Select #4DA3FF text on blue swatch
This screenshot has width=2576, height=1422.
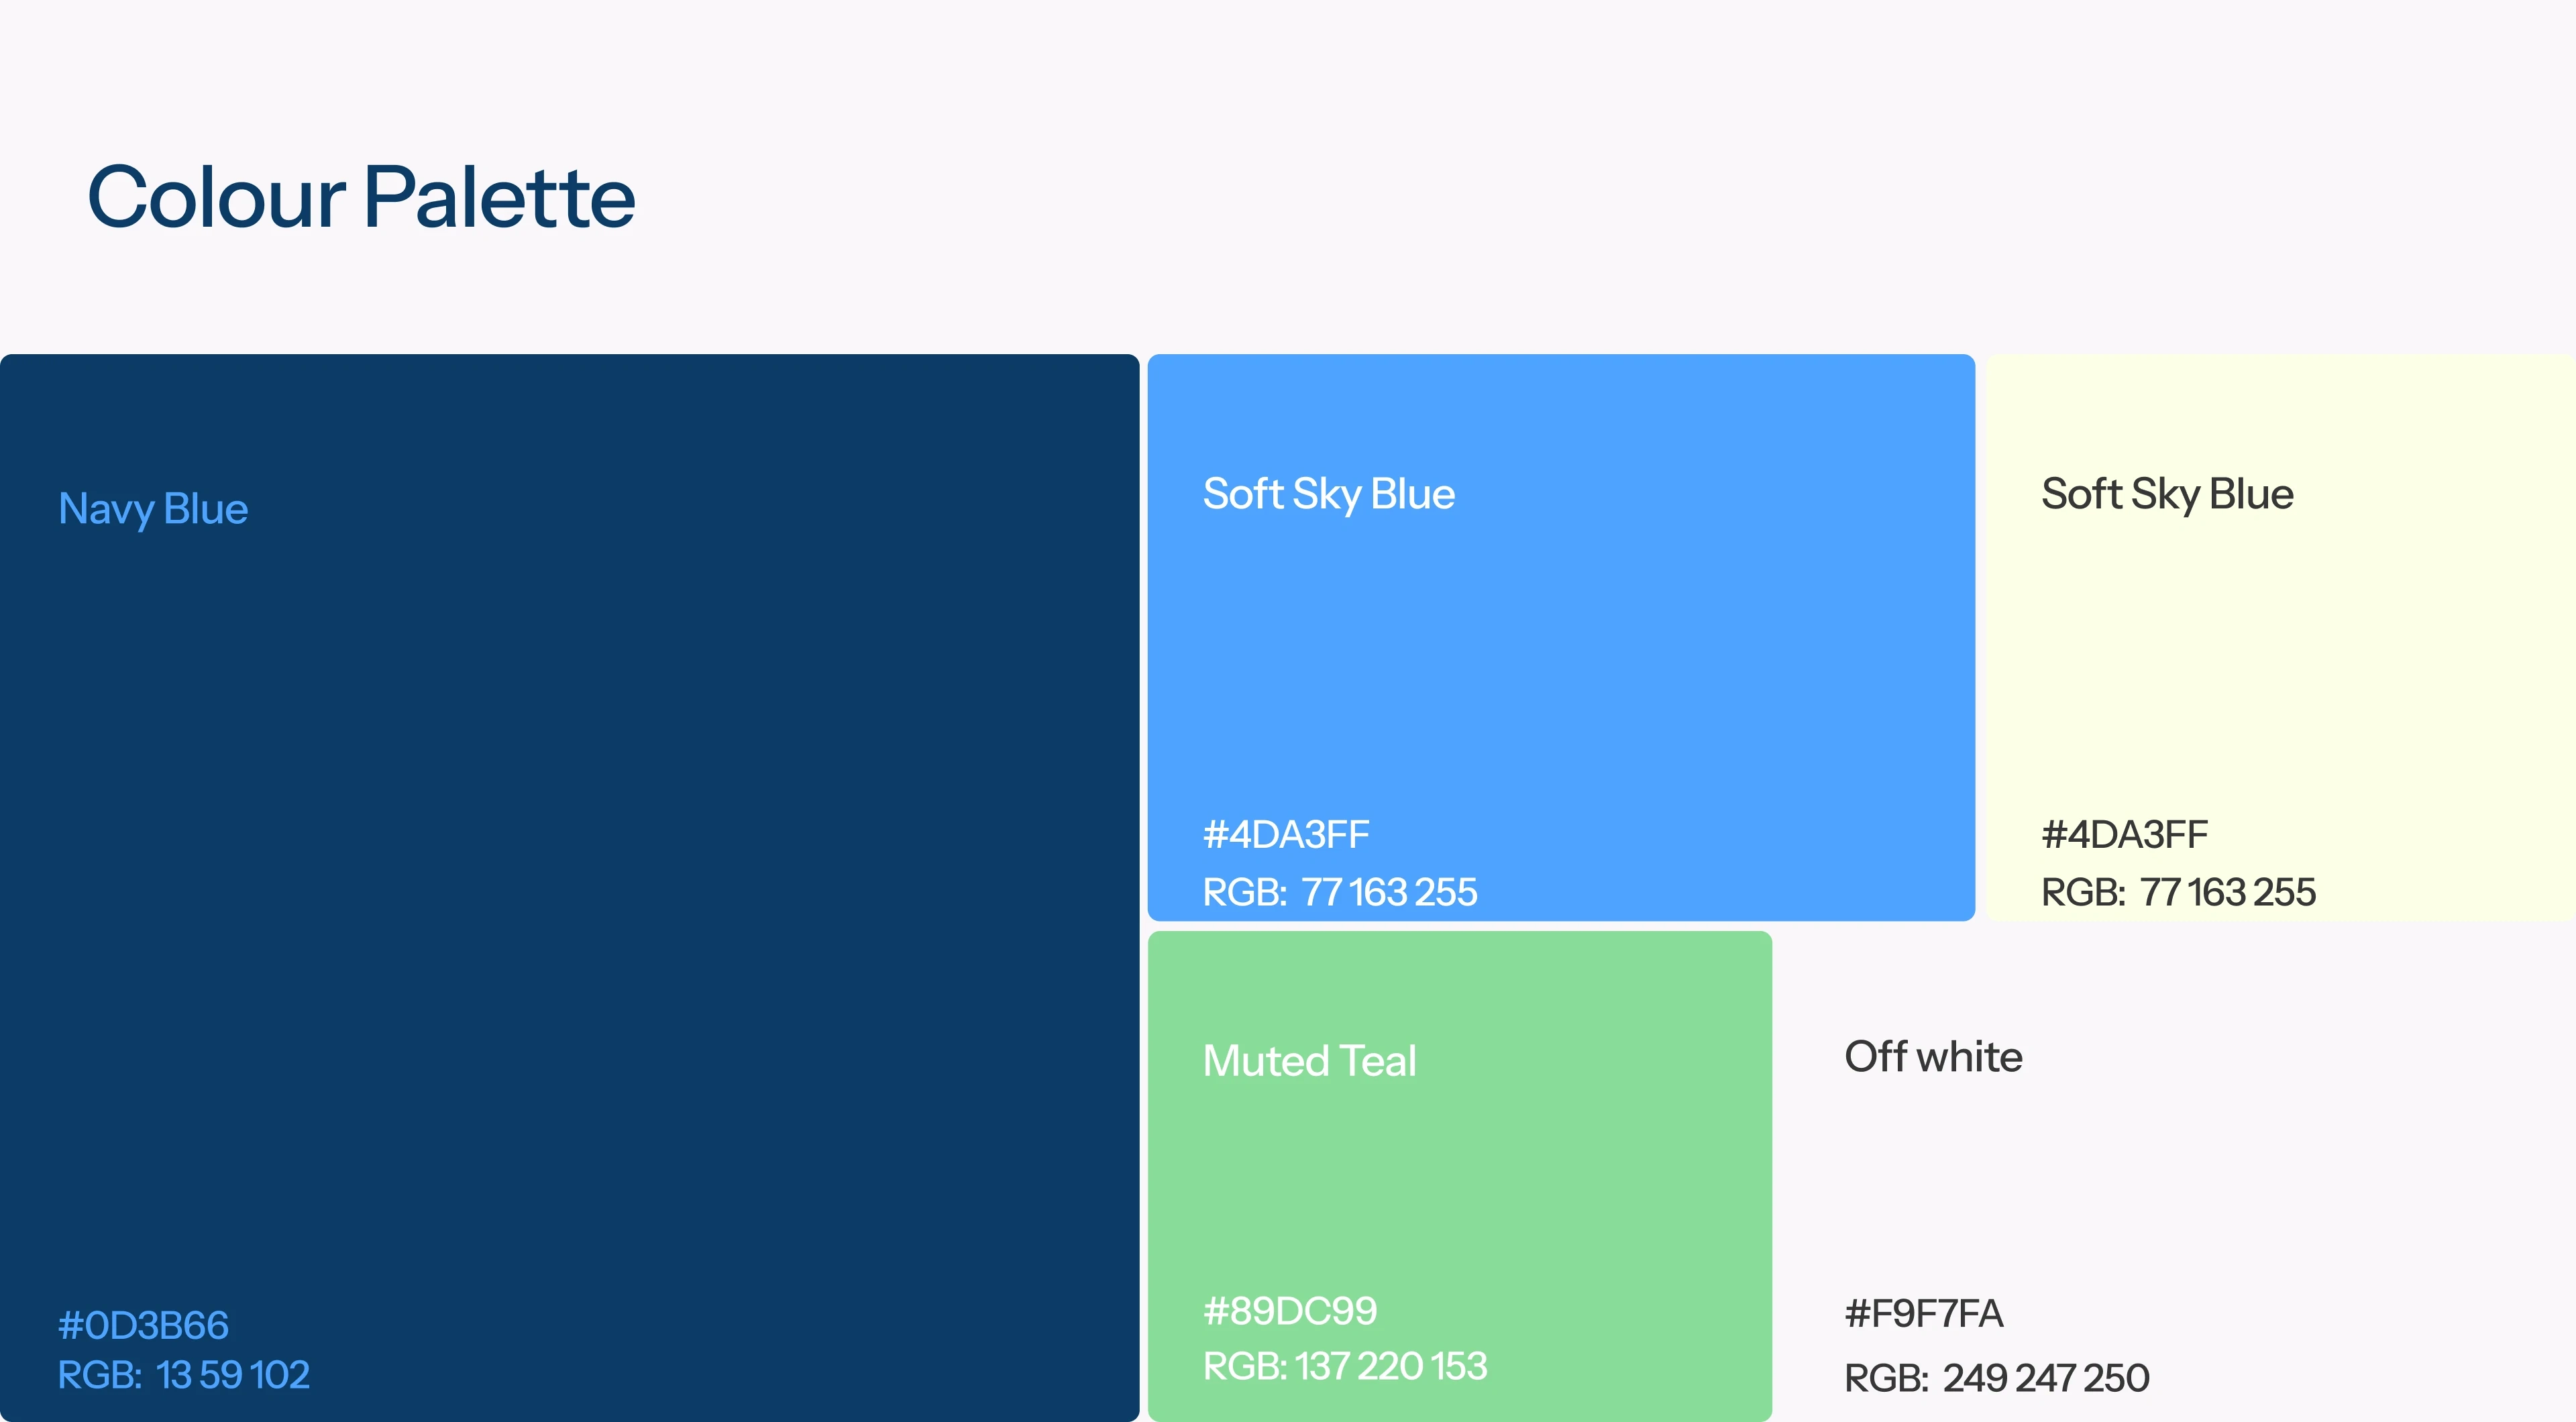[1286, 835]
